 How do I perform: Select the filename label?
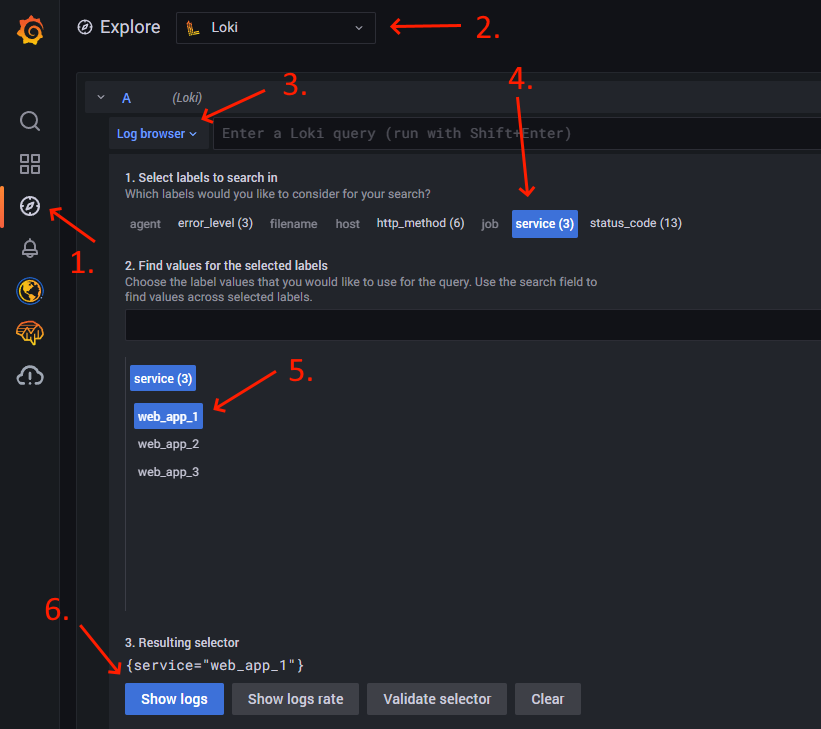[x=293, y=224]
